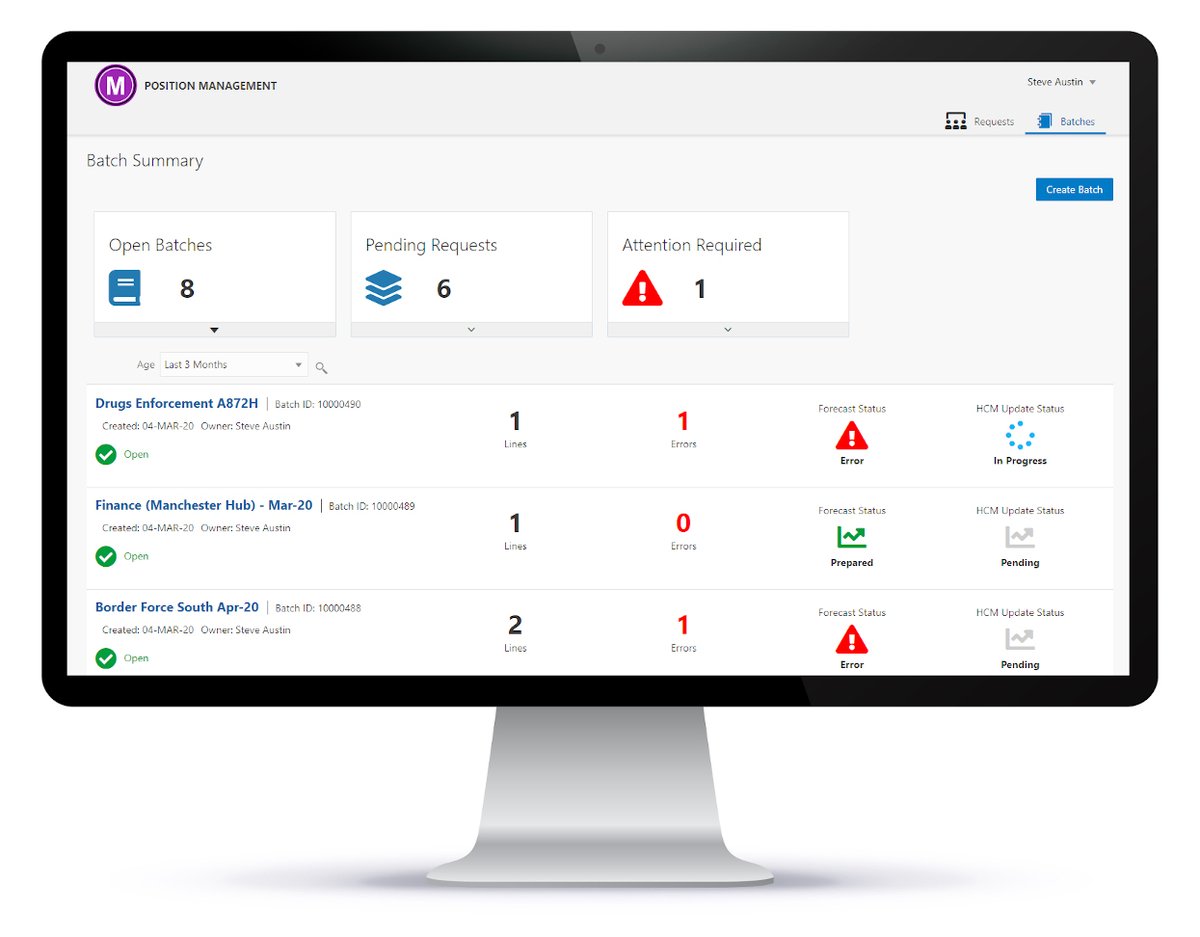Click the search magnifier next to Age

click(321, 367)
